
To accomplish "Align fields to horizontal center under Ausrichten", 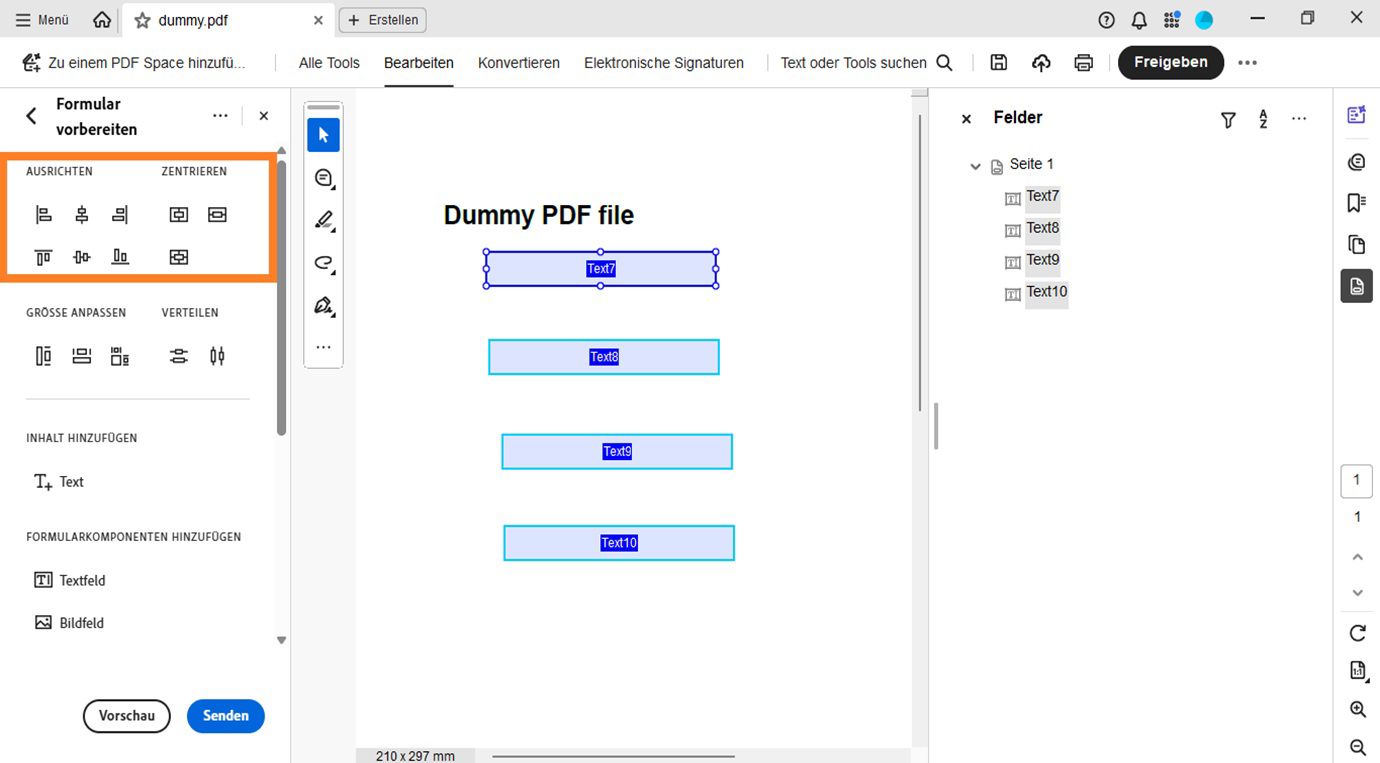I will (82, 214).
